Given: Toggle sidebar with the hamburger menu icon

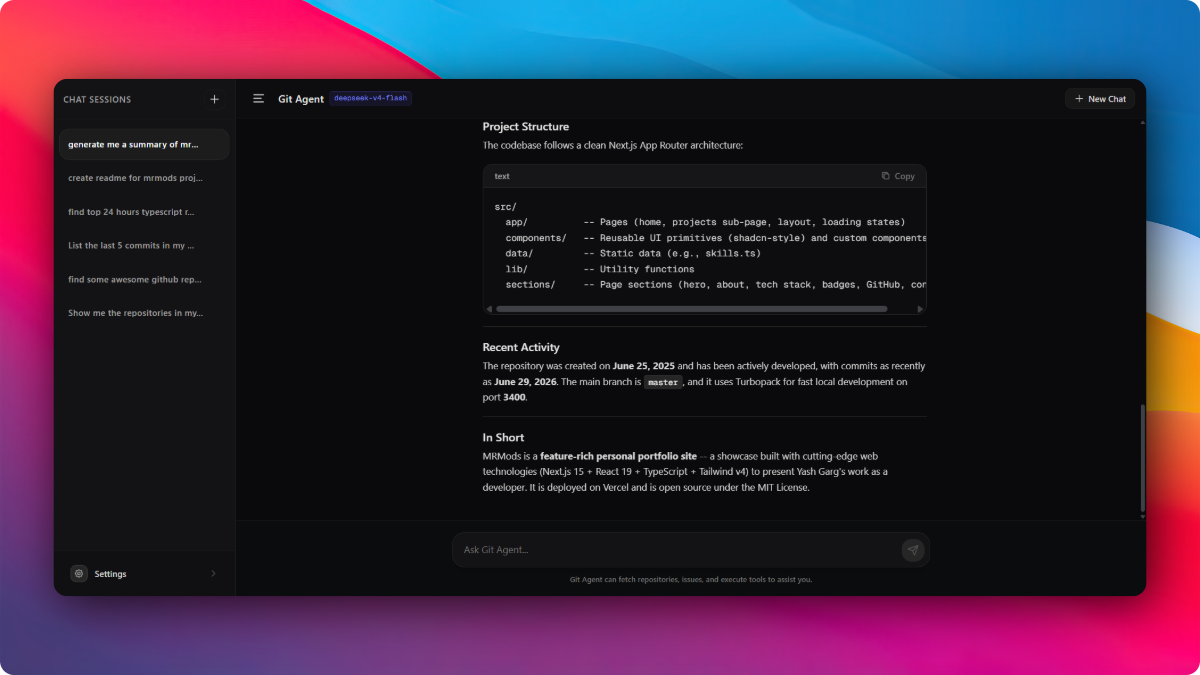Looking at the screenshot, I should [259, 99].
